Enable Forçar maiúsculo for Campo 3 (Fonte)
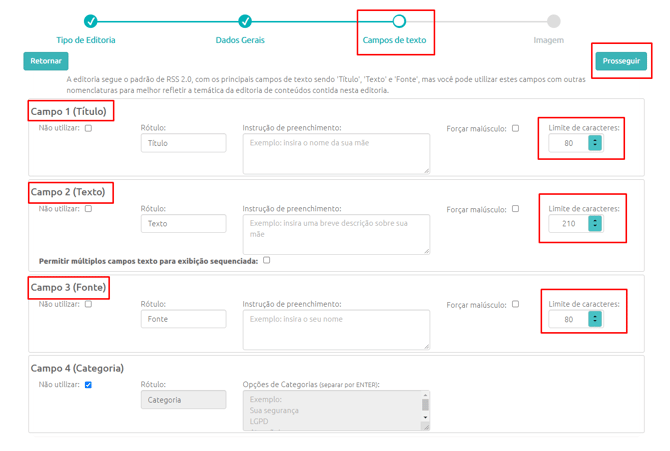This screenshot has height=451, width=670. coord(516,304)
